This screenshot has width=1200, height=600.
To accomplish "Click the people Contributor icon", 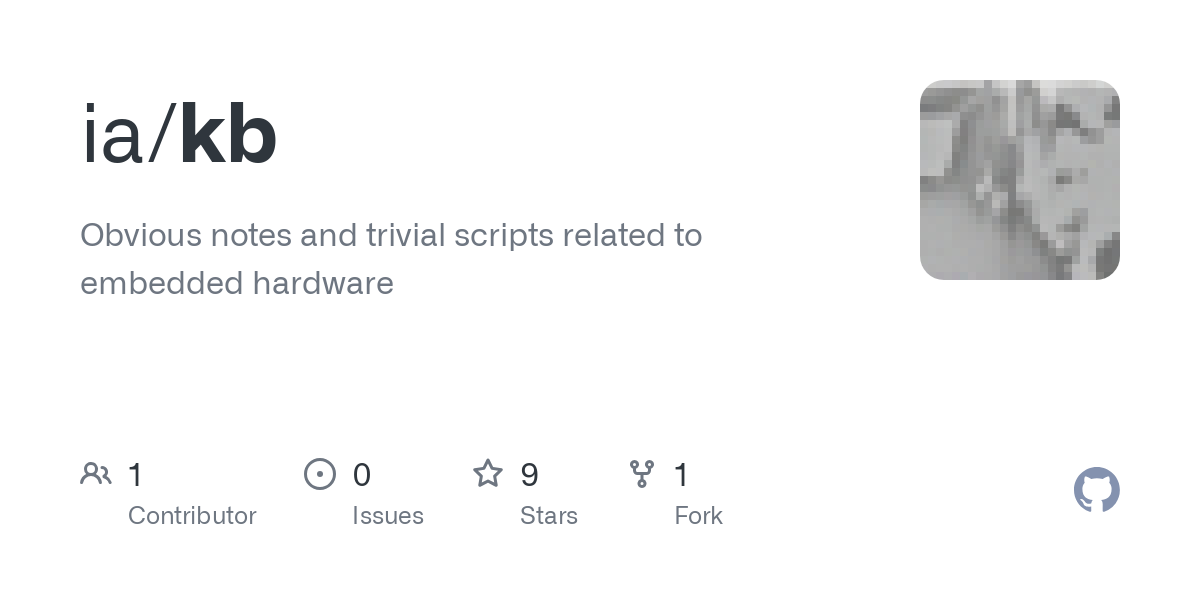I will pos(96,474).
